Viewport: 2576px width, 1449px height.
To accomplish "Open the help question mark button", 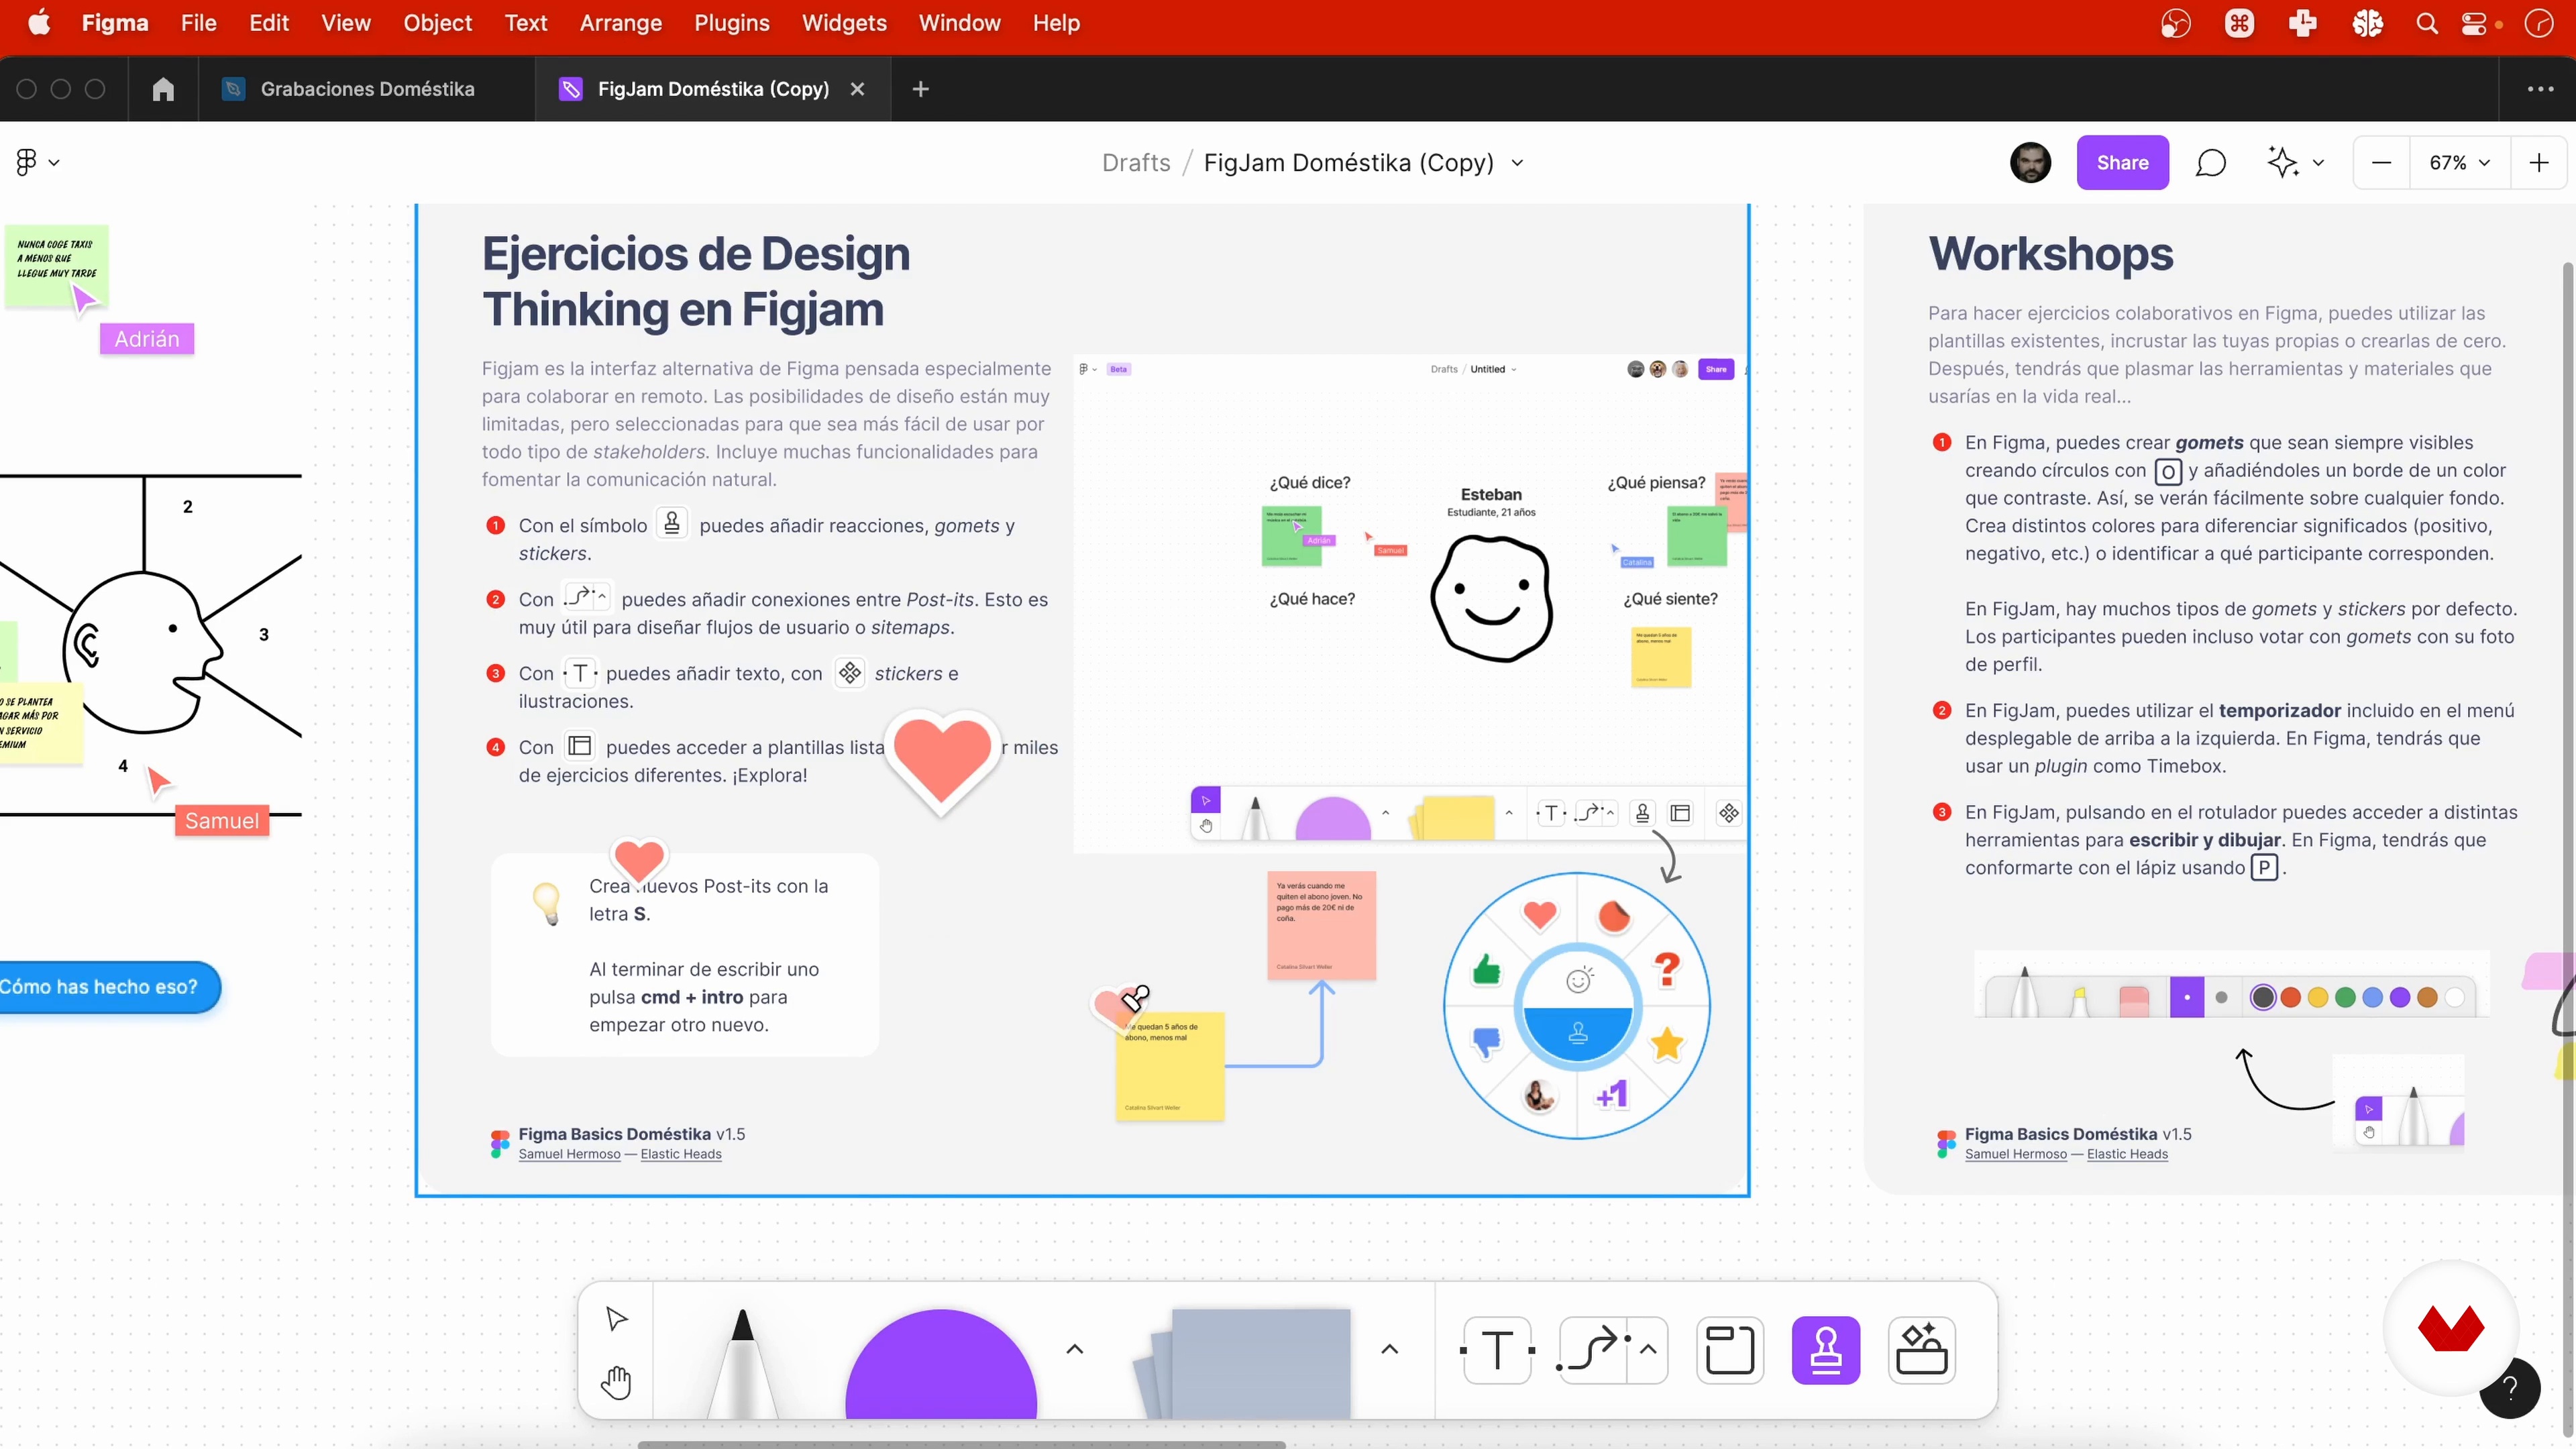I will 2510,1388.
